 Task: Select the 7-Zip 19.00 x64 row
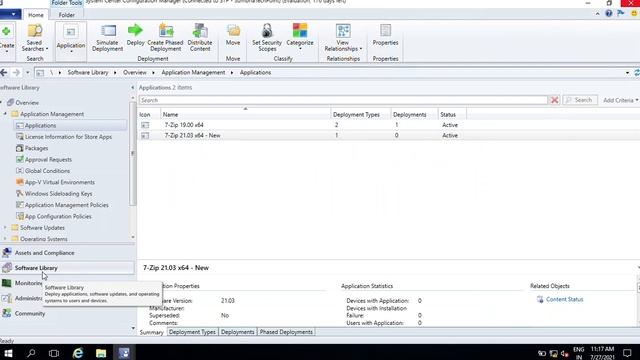pos(389,125)
